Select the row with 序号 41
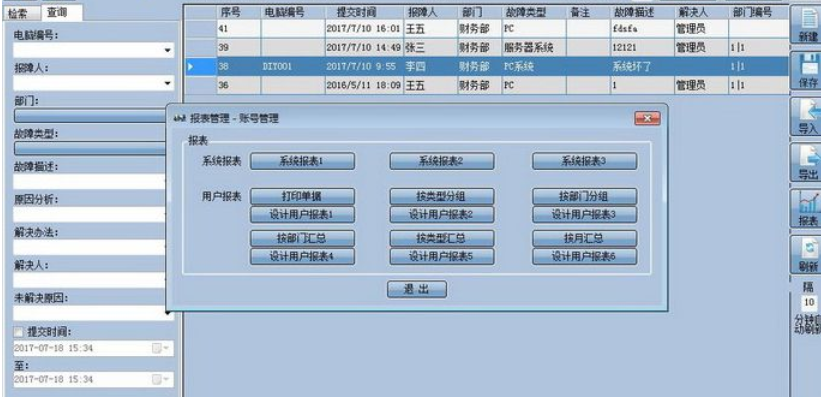The height and width of the screenshot is (397, 821). pyautogui.click(x=487, y=29)
